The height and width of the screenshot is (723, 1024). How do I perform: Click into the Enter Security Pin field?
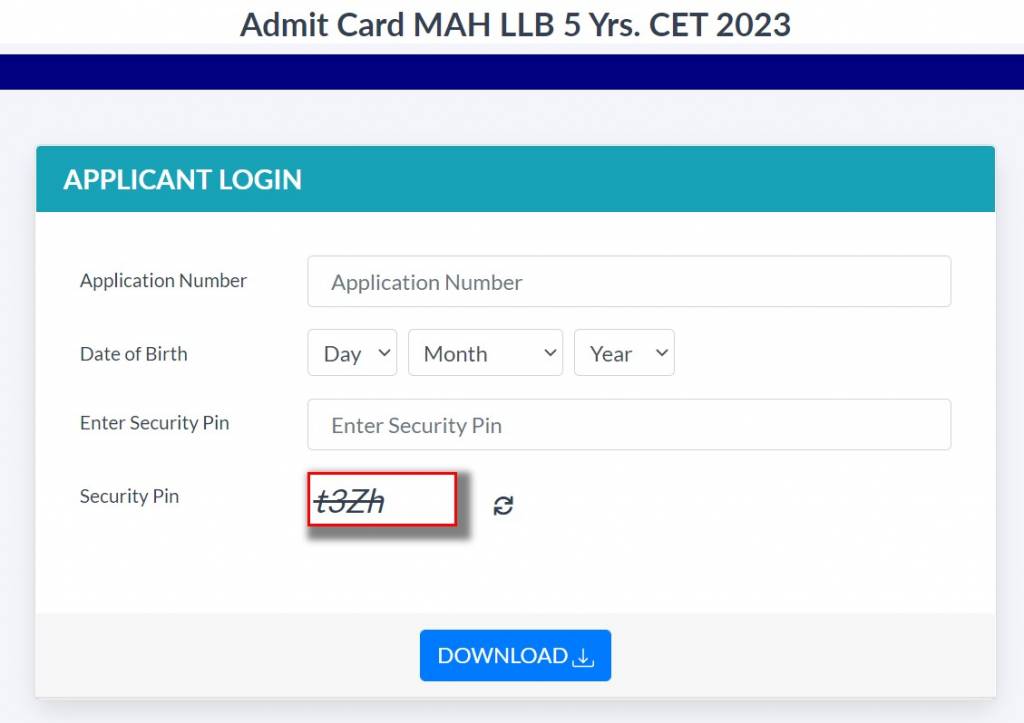pos(629,425)
